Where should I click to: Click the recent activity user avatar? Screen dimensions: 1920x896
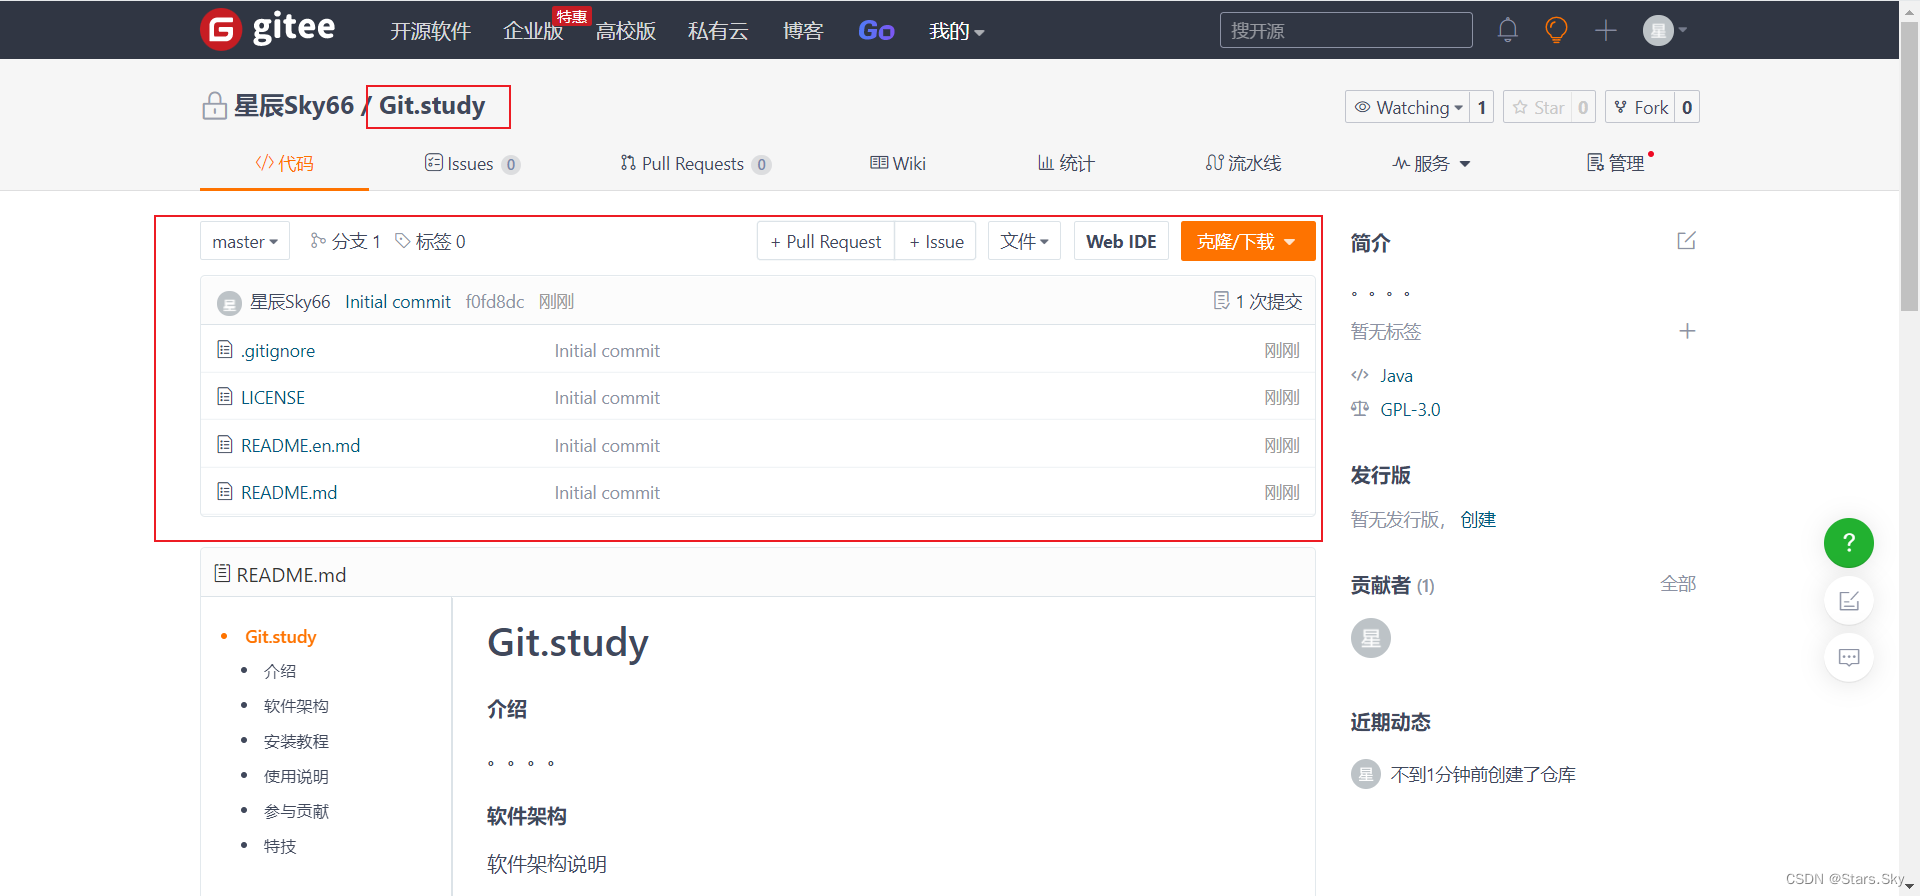point(1365,774)
